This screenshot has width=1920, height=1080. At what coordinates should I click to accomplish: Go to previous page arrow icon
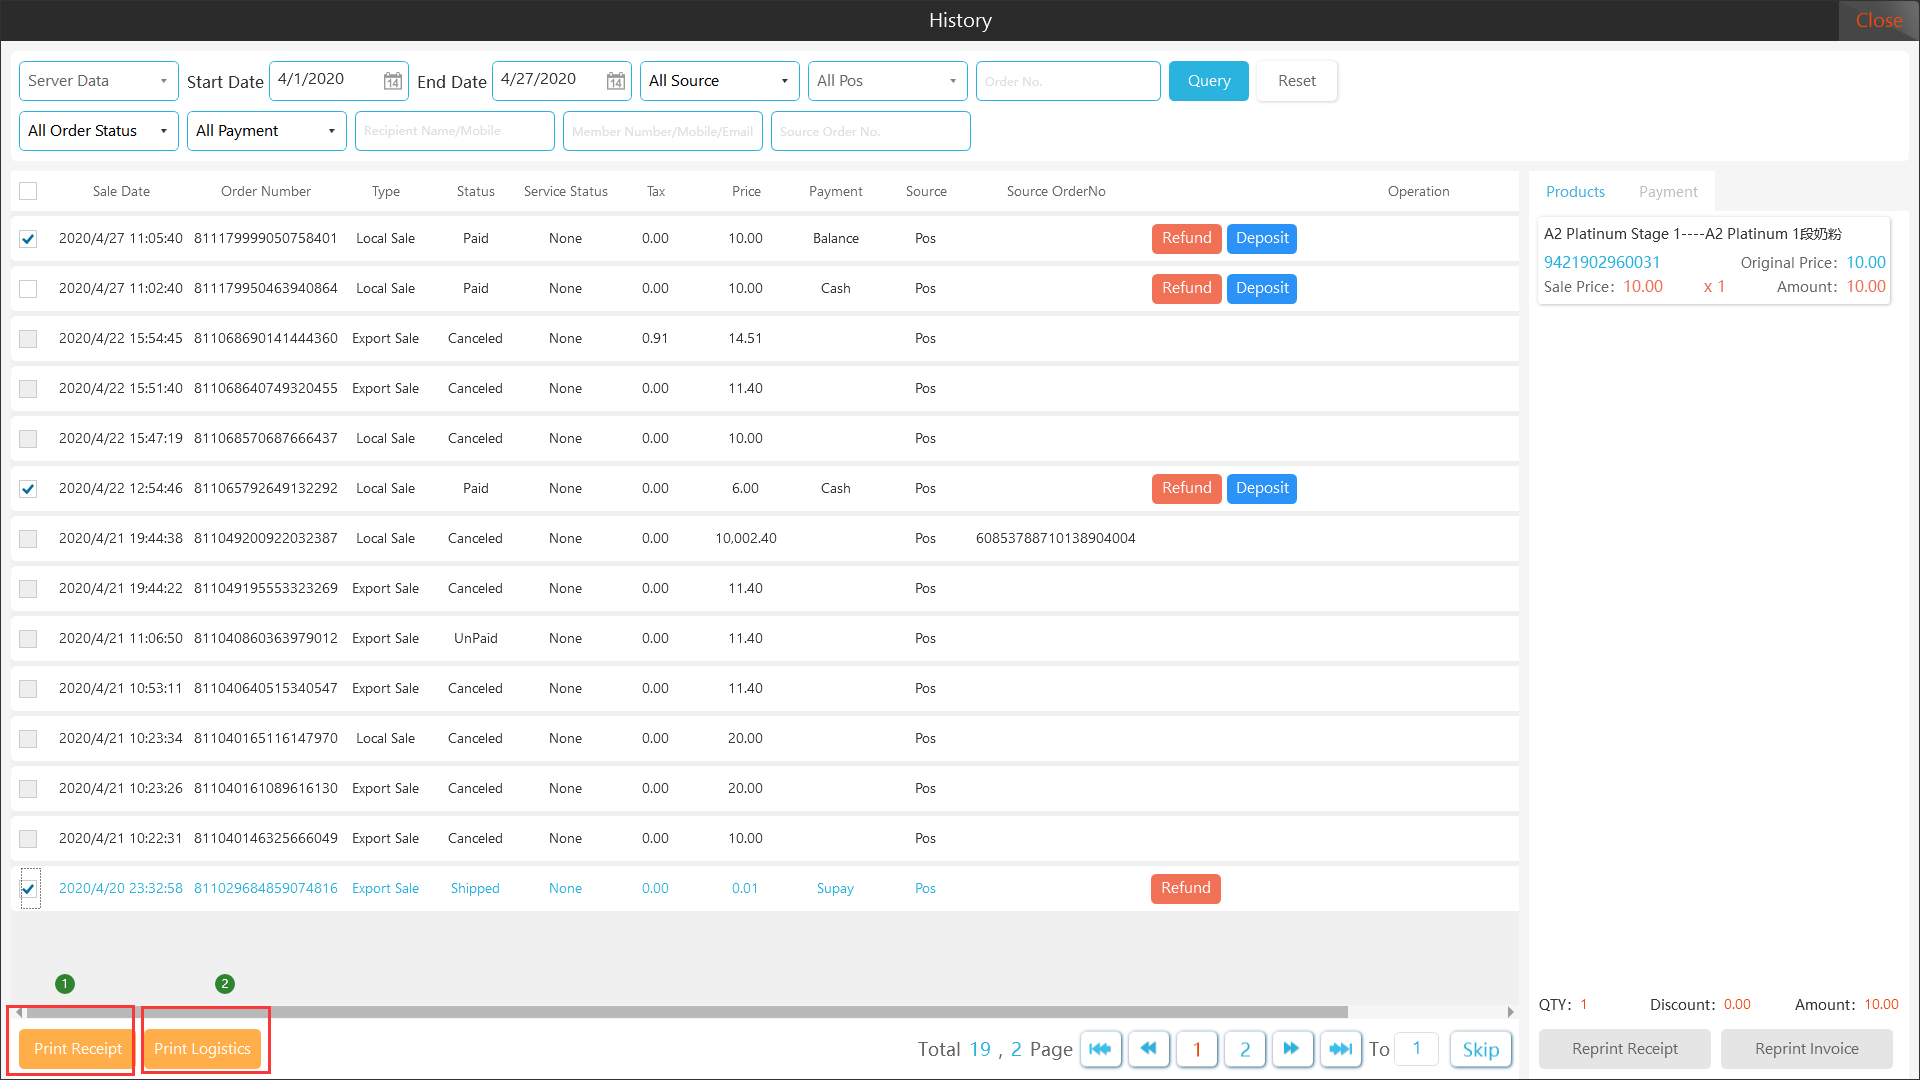1148,1049
